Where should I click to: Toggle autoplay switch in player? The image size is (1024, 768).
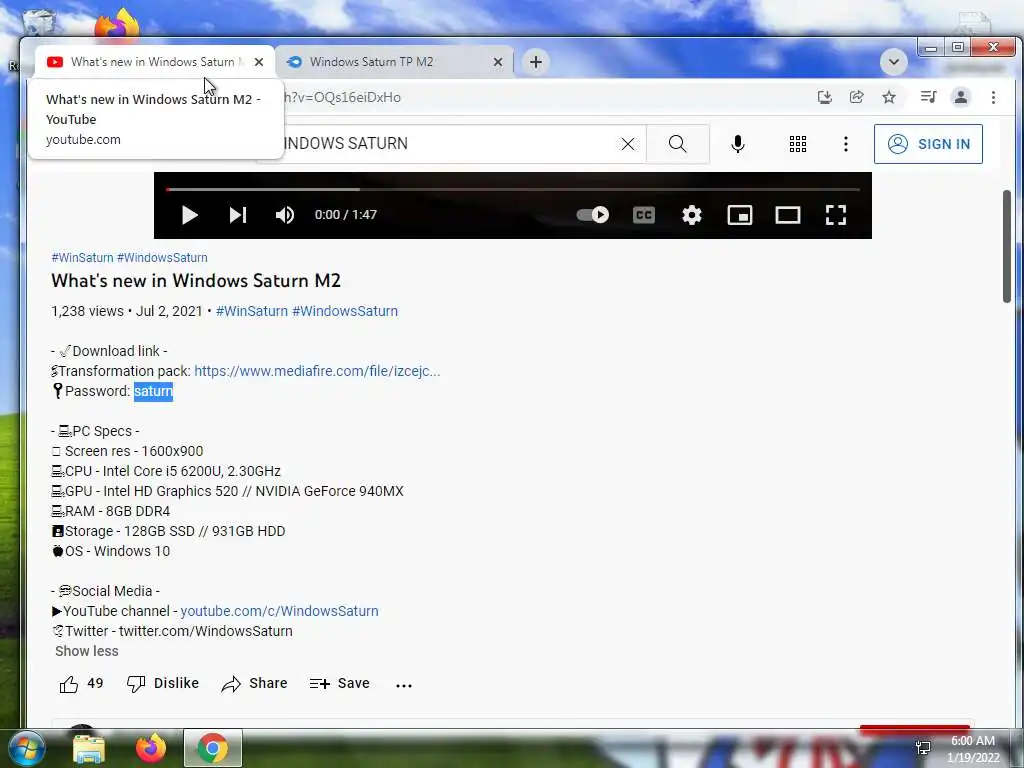[x=593, y=215]
